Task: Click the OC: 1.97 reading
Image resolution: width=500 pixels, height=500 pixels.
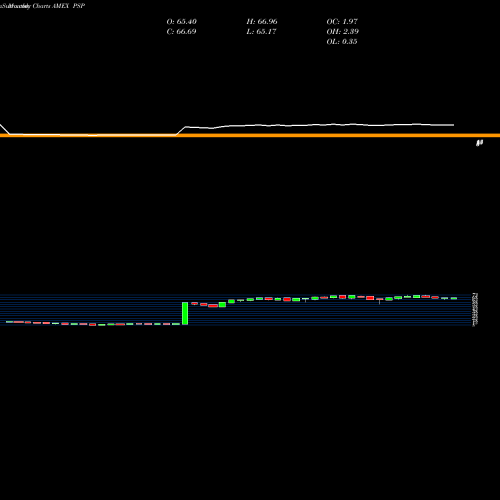Action: [342, 22]
